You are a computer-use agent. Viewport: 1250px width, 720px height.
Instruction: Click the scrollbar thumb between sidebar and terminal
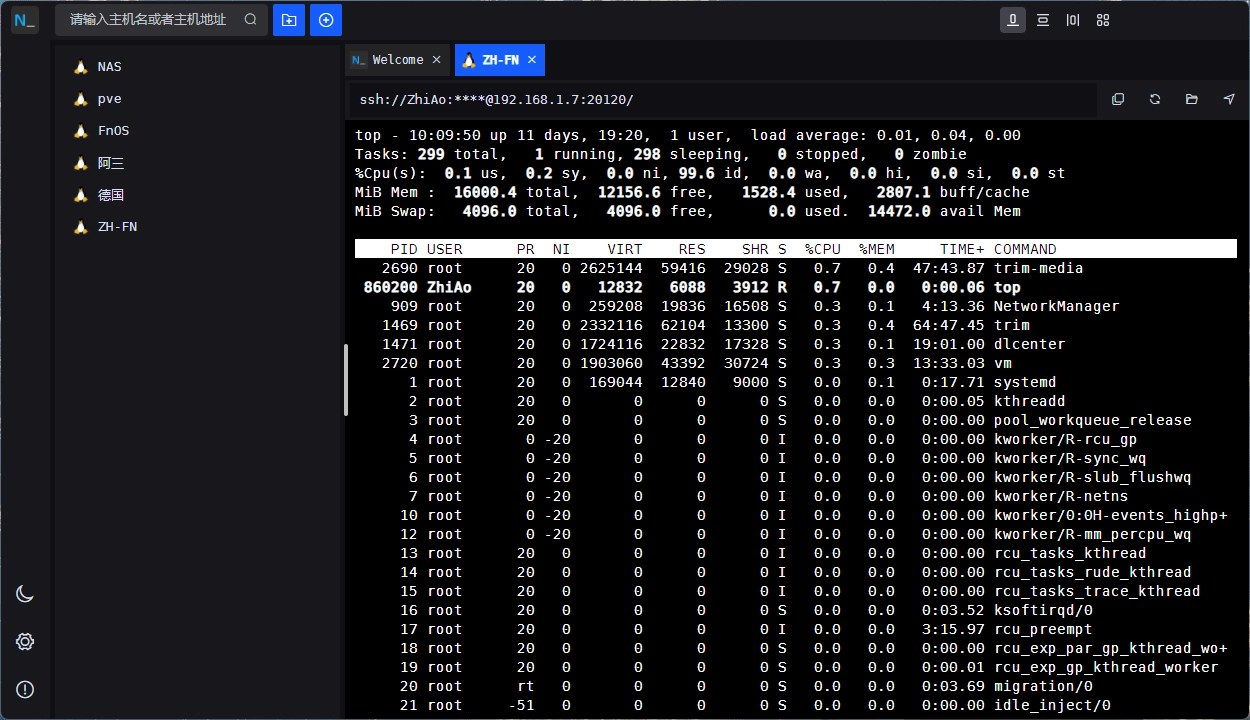pyautogui.click(x=346, y=380)
